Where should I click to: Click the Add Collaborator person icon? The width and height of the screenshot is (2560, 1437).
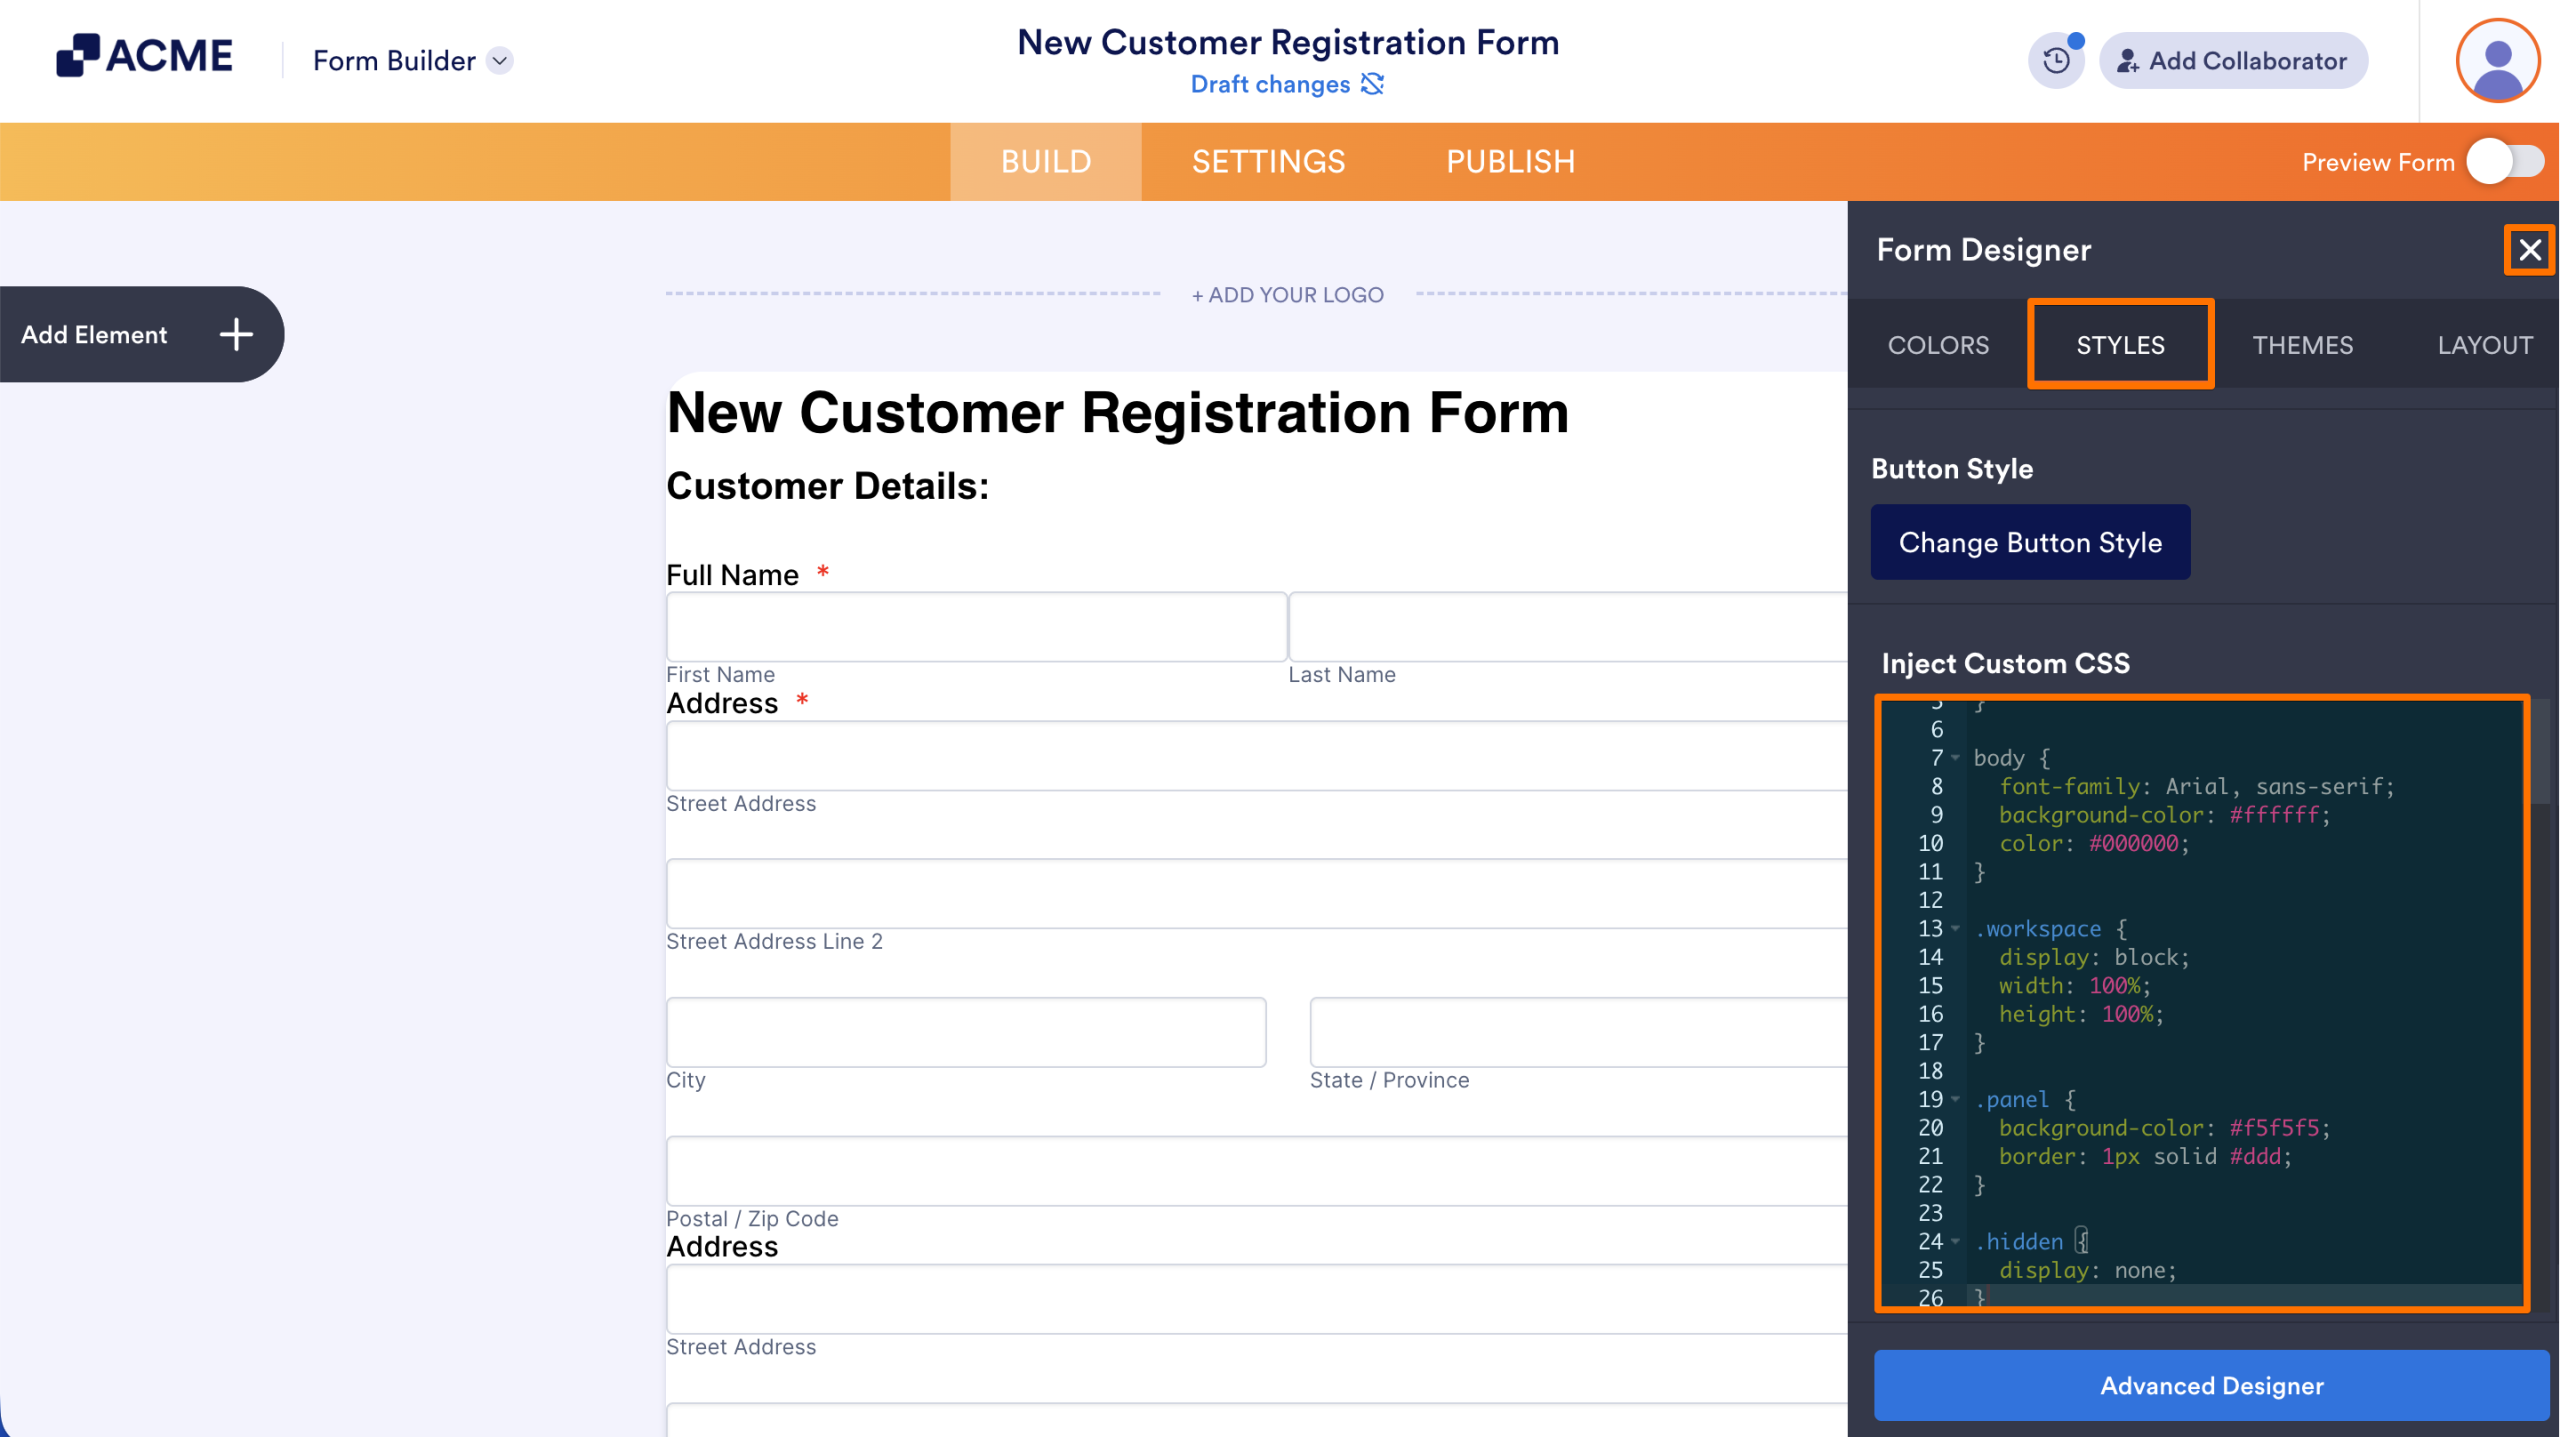pos(2128,61)
